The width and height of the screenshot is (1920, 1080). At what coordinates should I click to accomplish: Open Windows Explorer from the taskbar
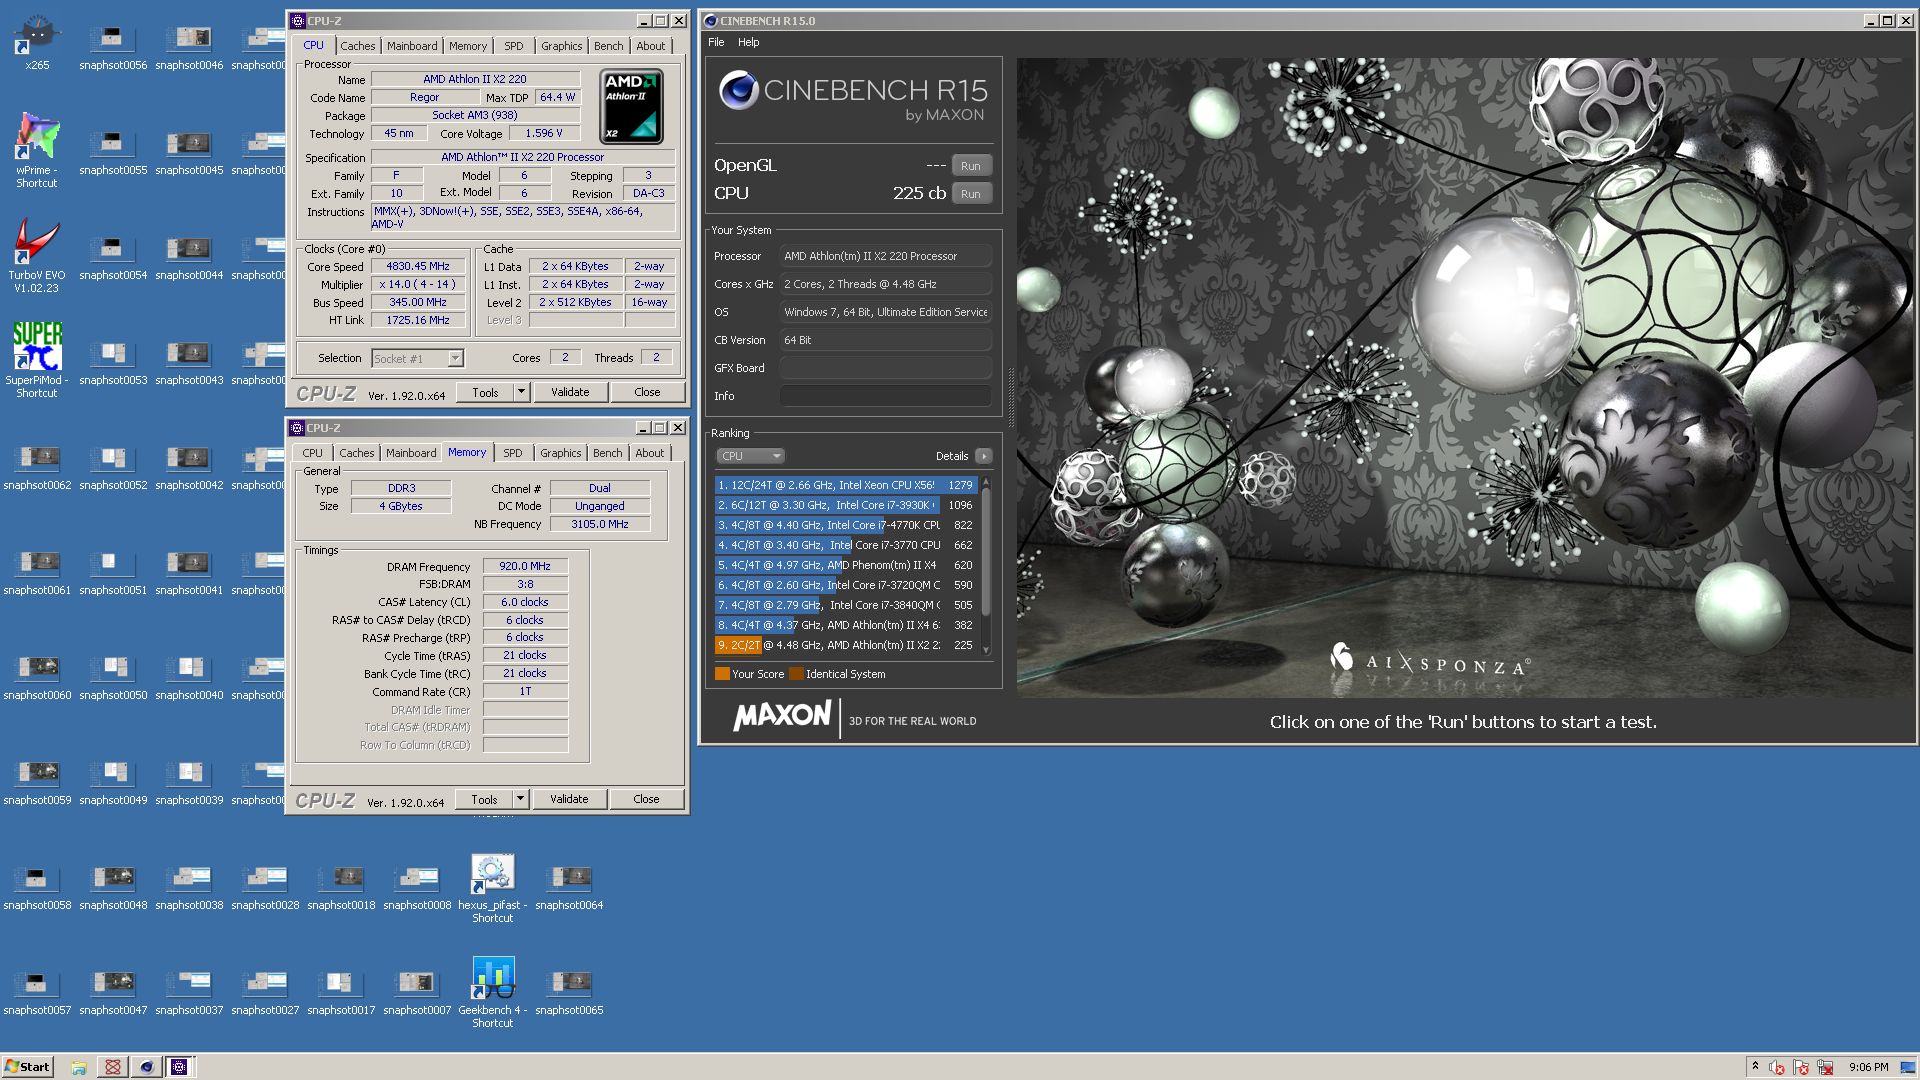click(x=79, y=1067)
